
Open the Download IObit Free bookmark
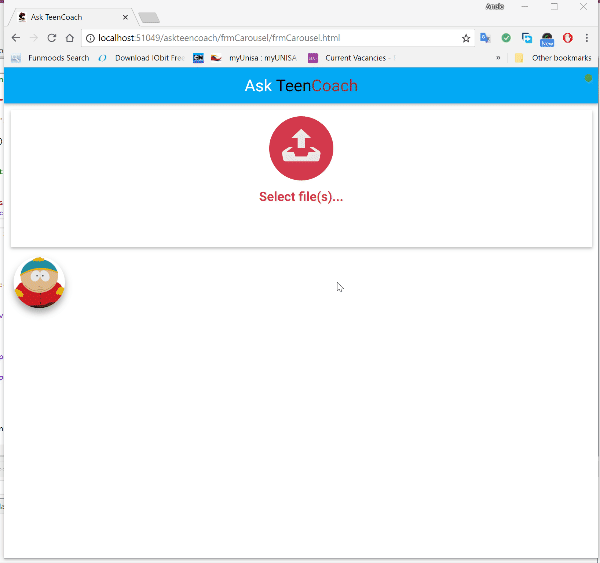click(141, 58)
